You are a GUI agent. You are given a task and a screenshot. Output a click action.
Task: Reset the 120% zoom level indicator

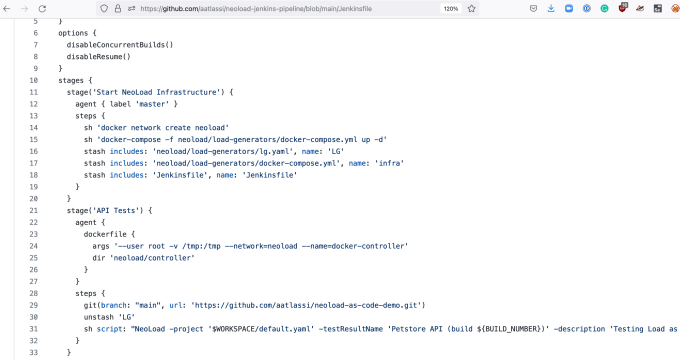pos(451,9)
